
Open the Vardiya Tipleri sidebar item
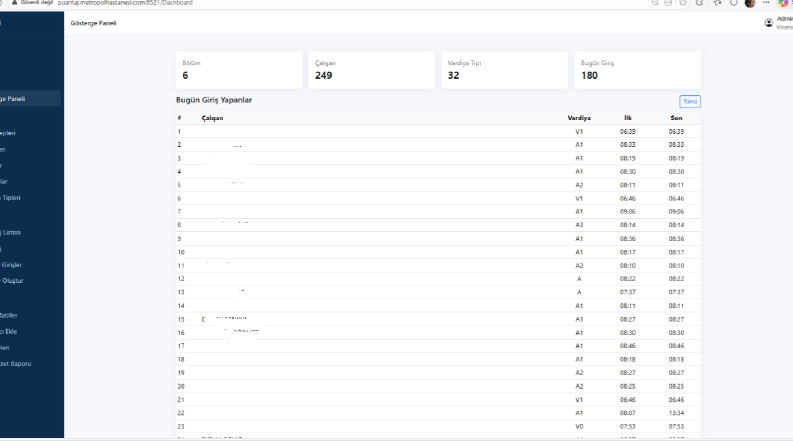tap(10, 198)
